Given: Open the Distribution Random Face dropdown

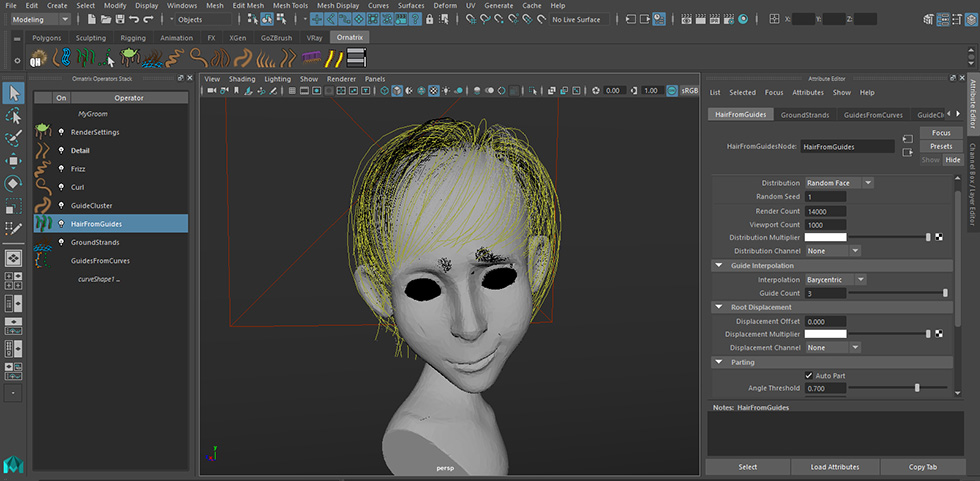Looking at the screenshot, I should [839, 183].
